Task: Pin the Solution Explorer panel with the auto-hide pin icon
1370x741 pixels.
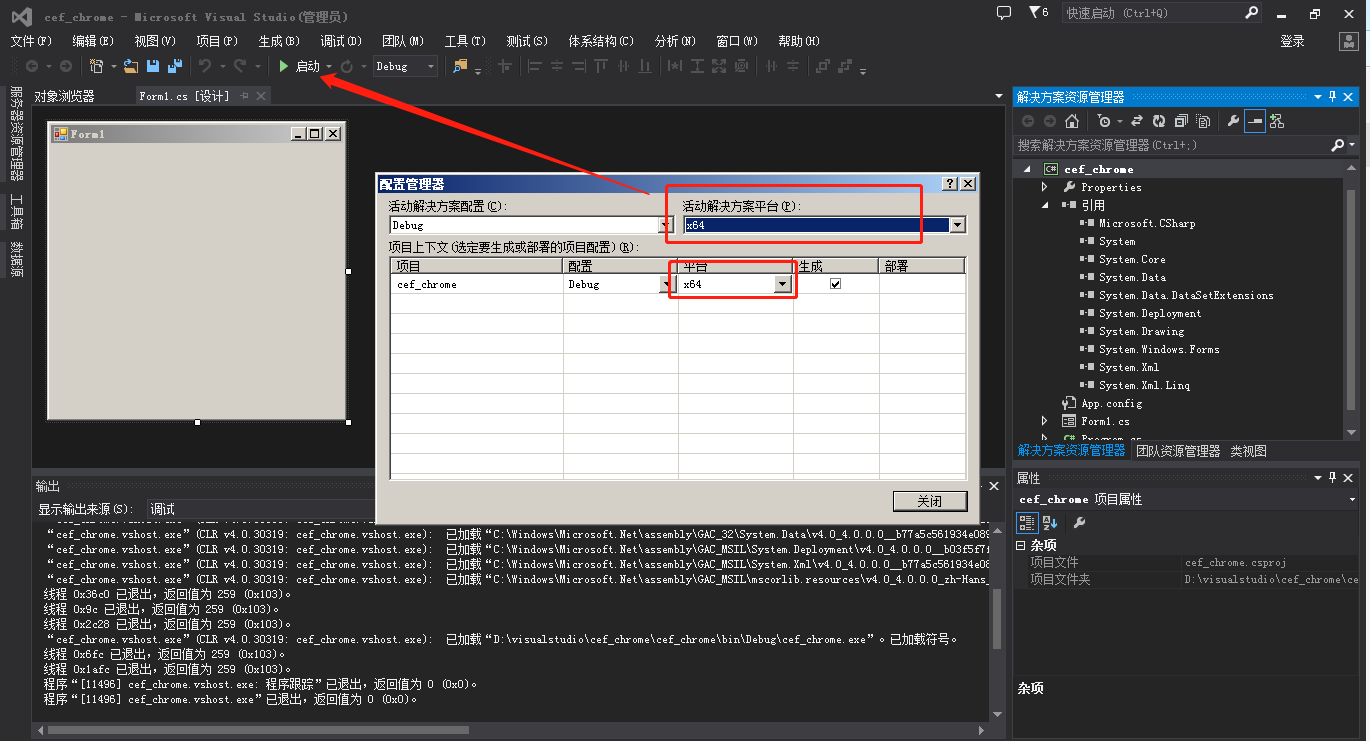Action: tap(1333, 97)
